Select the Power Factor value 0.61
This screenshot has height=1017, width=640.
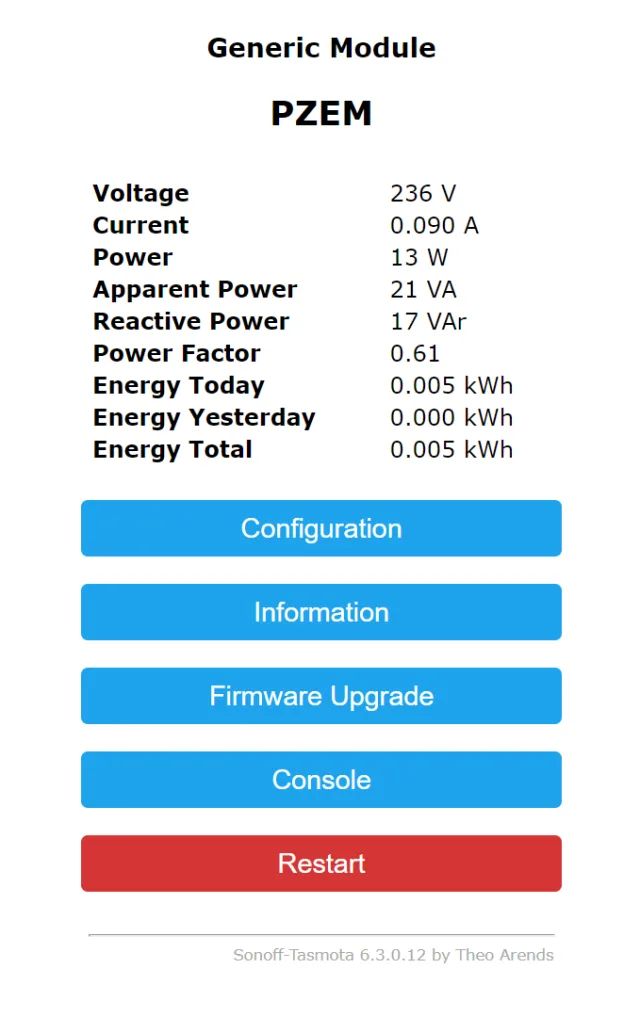tap(414, 353)
